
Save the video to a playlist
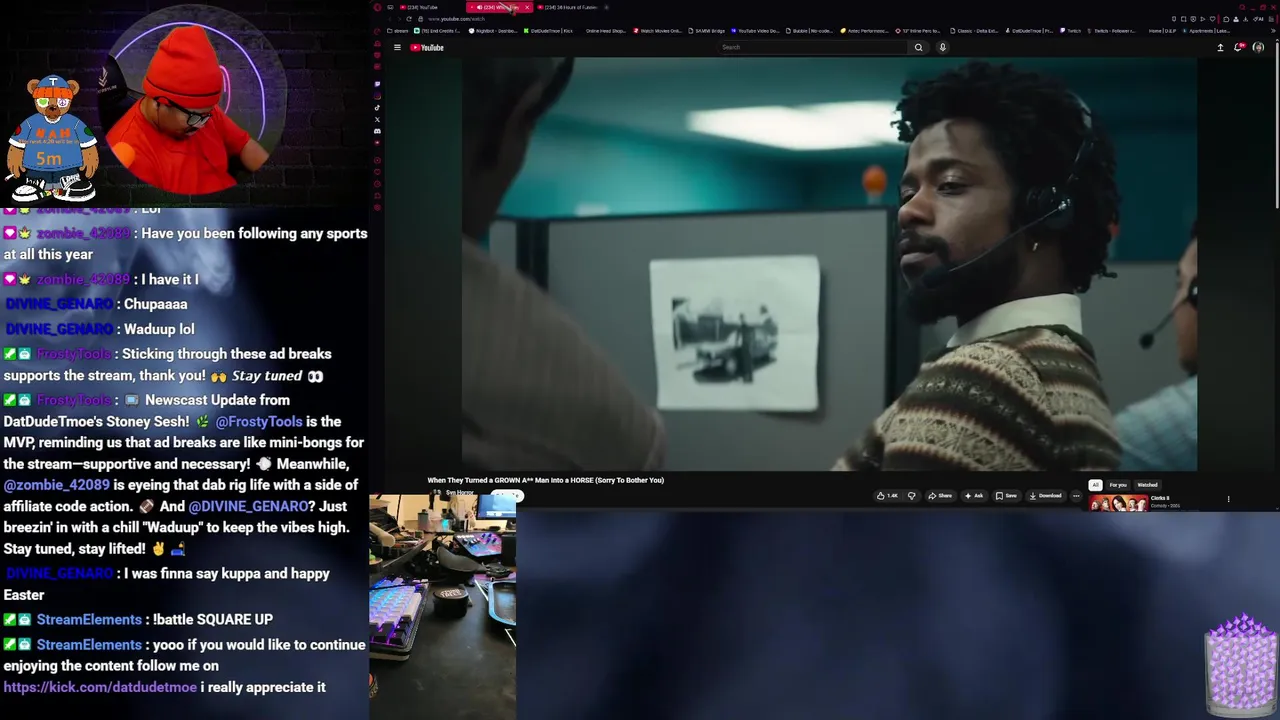[x=1006, y=496]
